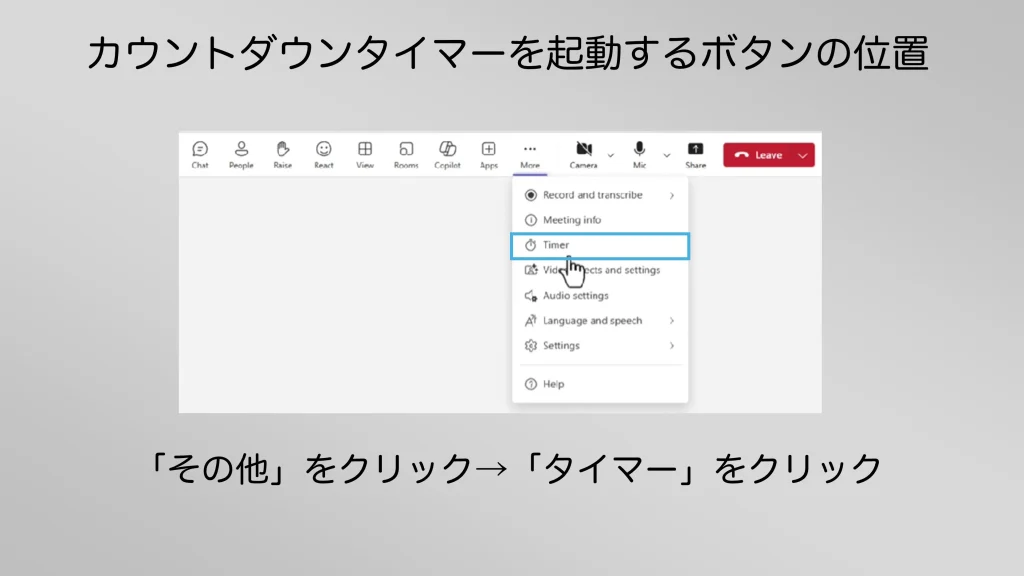Show the People participants list
Image resolution: width=1024 pixels, height=576 pixels.
click(x=241, y=153)
